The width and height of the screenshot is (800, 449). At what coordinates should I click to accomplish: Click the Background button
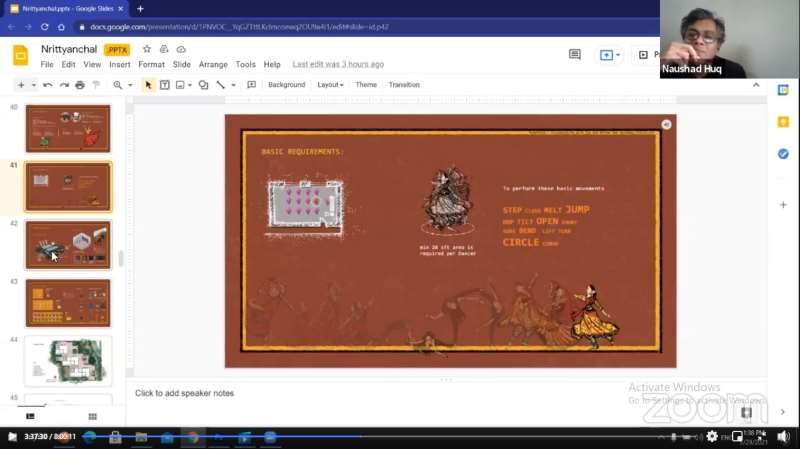(286, 85)
